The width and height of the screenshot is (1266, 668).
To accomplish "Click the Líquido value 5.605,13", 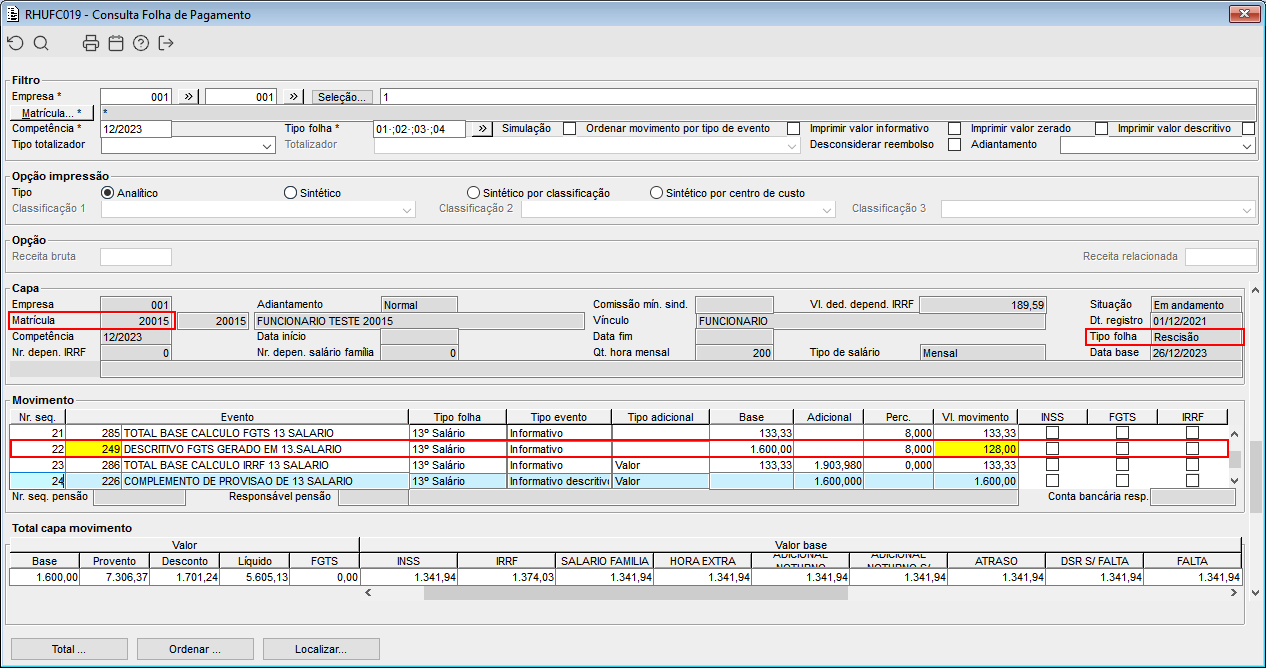I will coord(255,577).
